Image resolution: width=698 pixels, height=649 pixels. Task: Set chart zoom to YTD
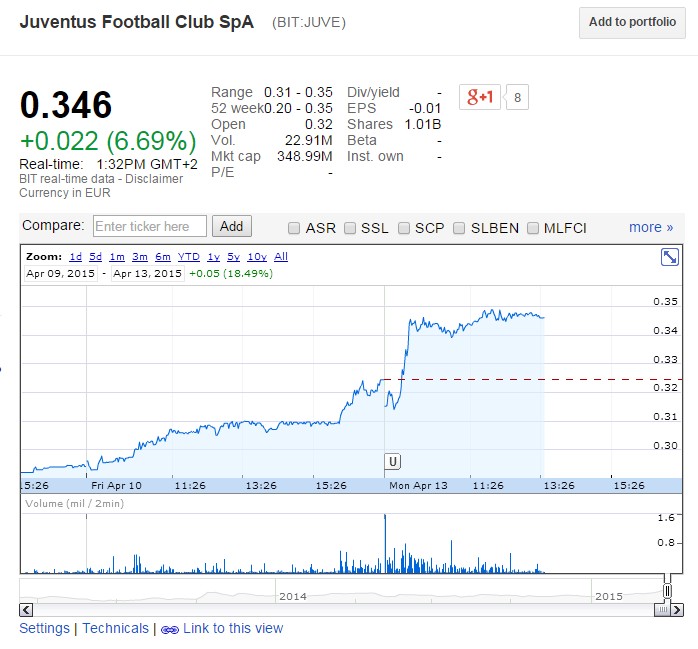[x=188, y=257]
